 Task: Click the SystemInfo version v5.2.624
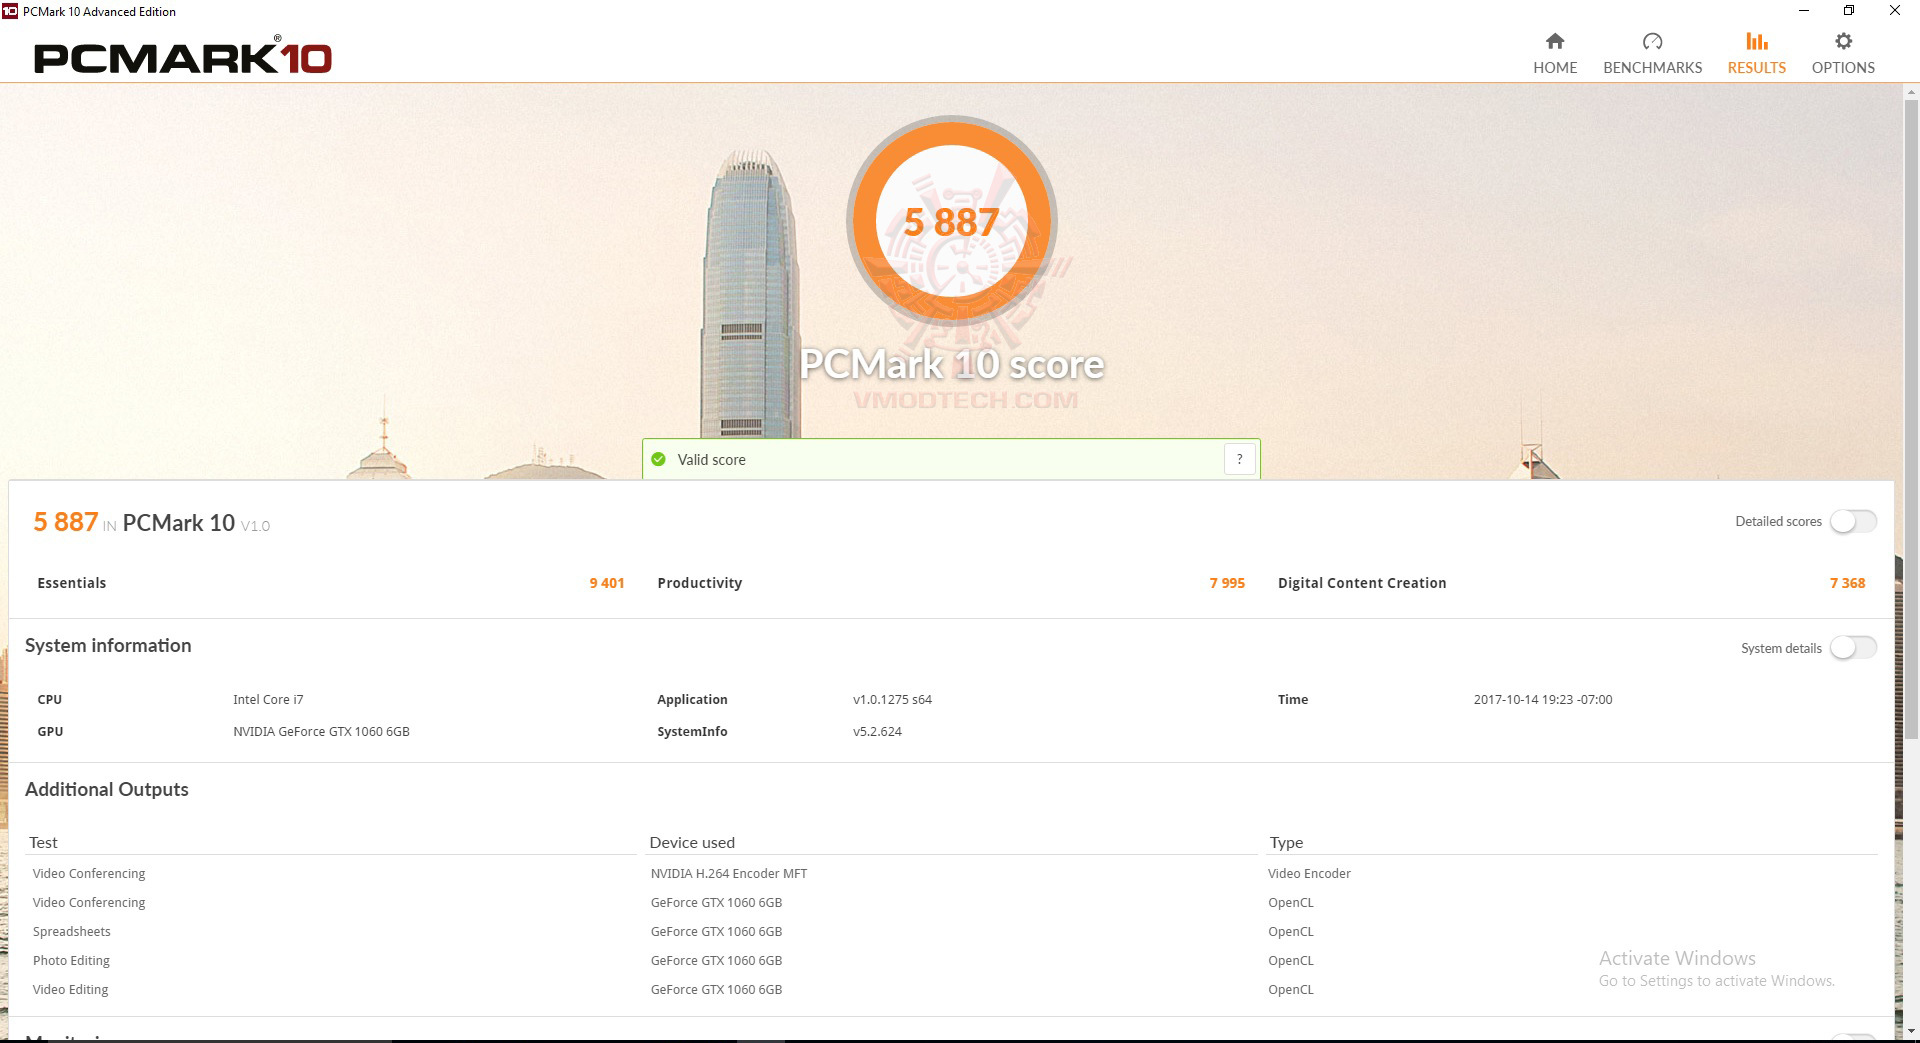pos(877,732)
